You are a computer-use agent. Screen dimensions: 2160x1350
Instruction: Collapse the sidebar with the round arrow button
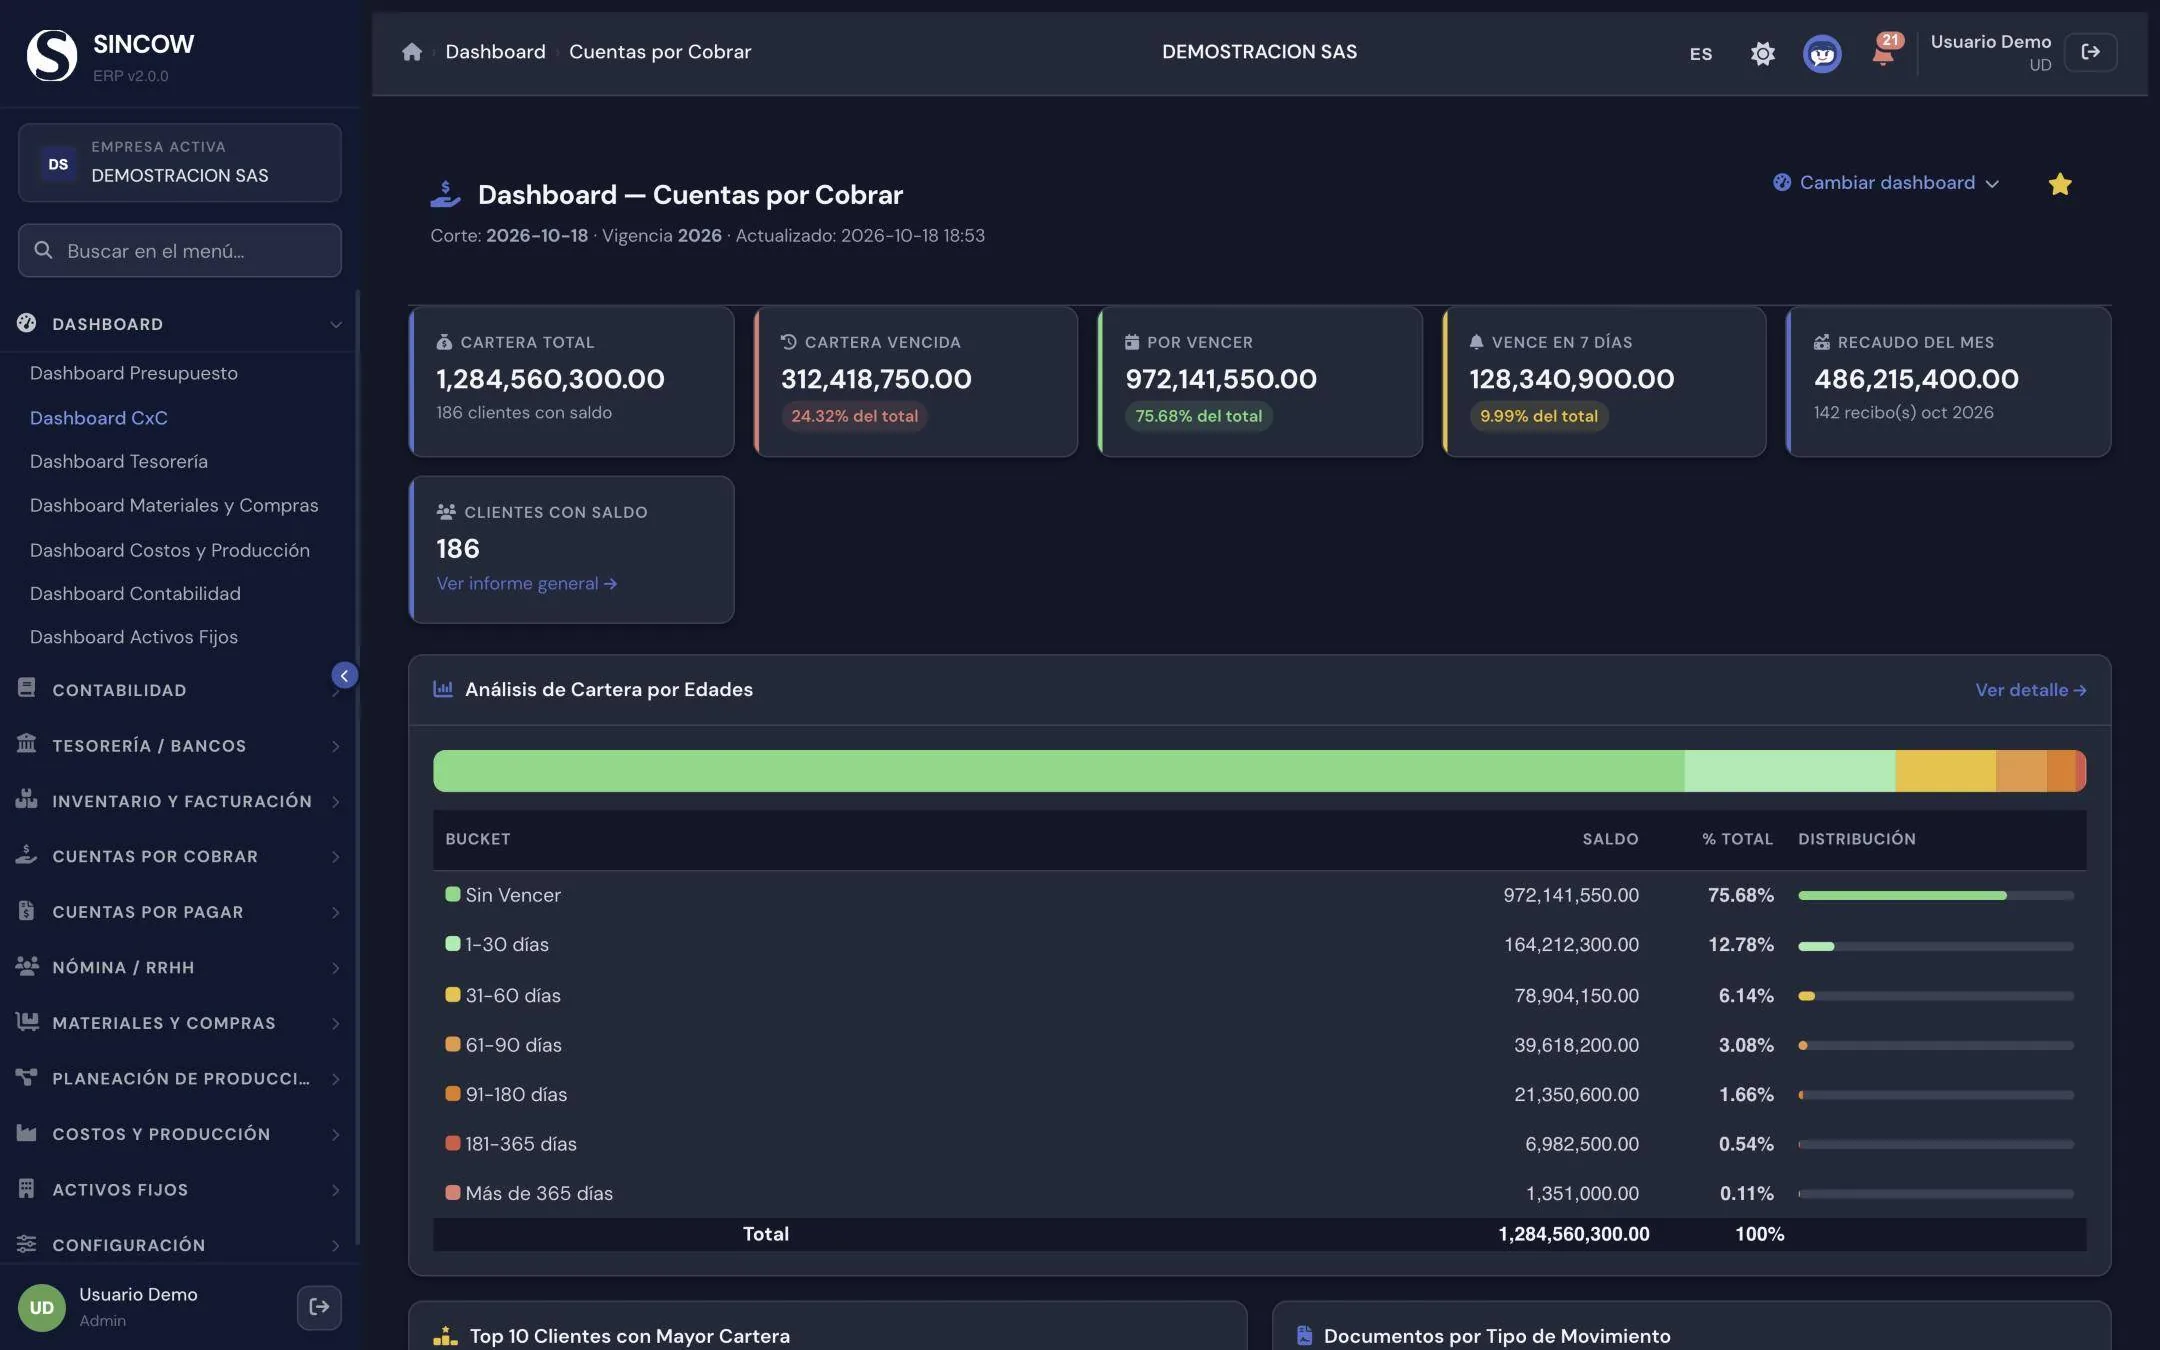(344, 676)
